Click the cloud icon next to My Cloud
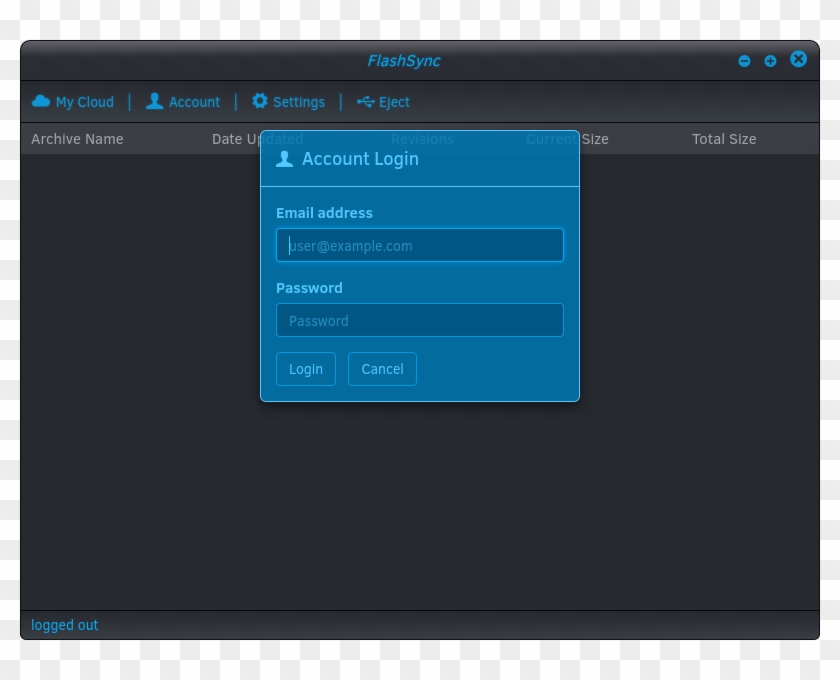 tap(41, 101)
